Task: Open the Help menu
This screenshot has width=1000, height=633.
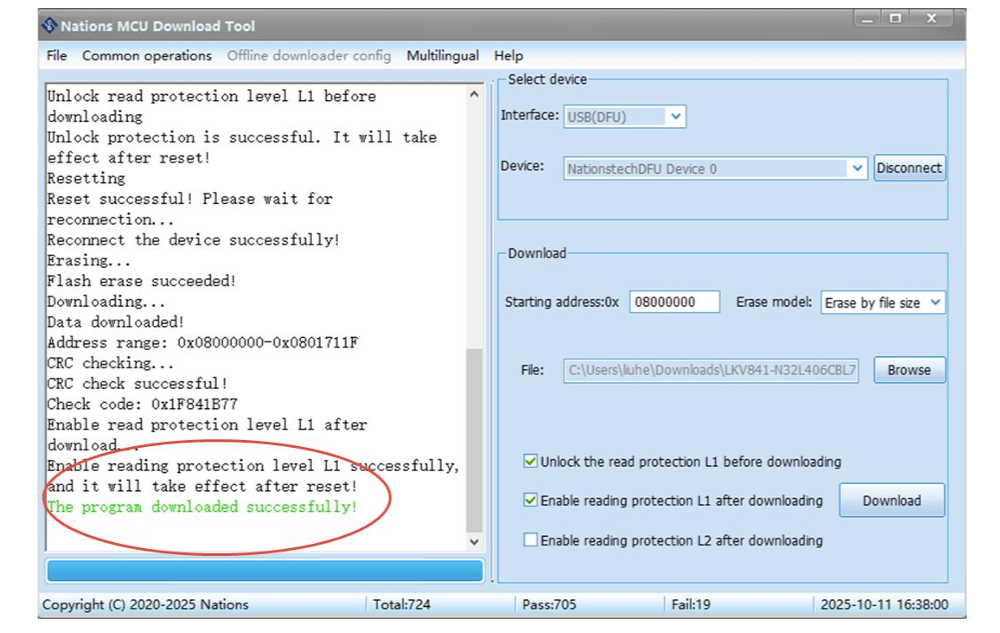Action: 508,56
